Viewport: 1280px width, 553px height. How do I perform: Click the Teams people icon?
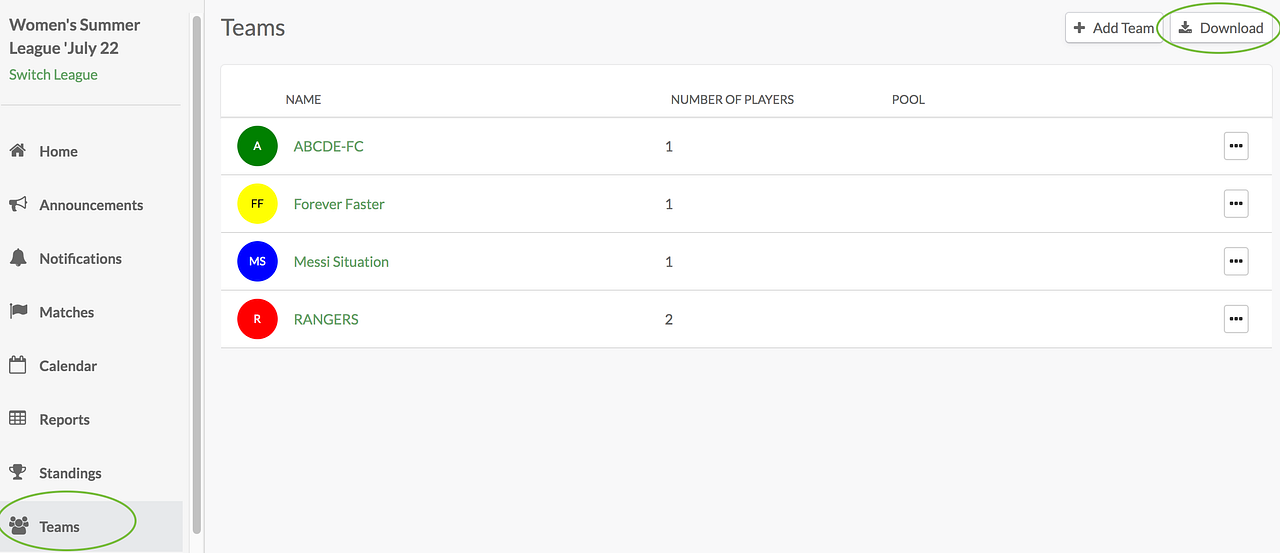click(18, 526)
